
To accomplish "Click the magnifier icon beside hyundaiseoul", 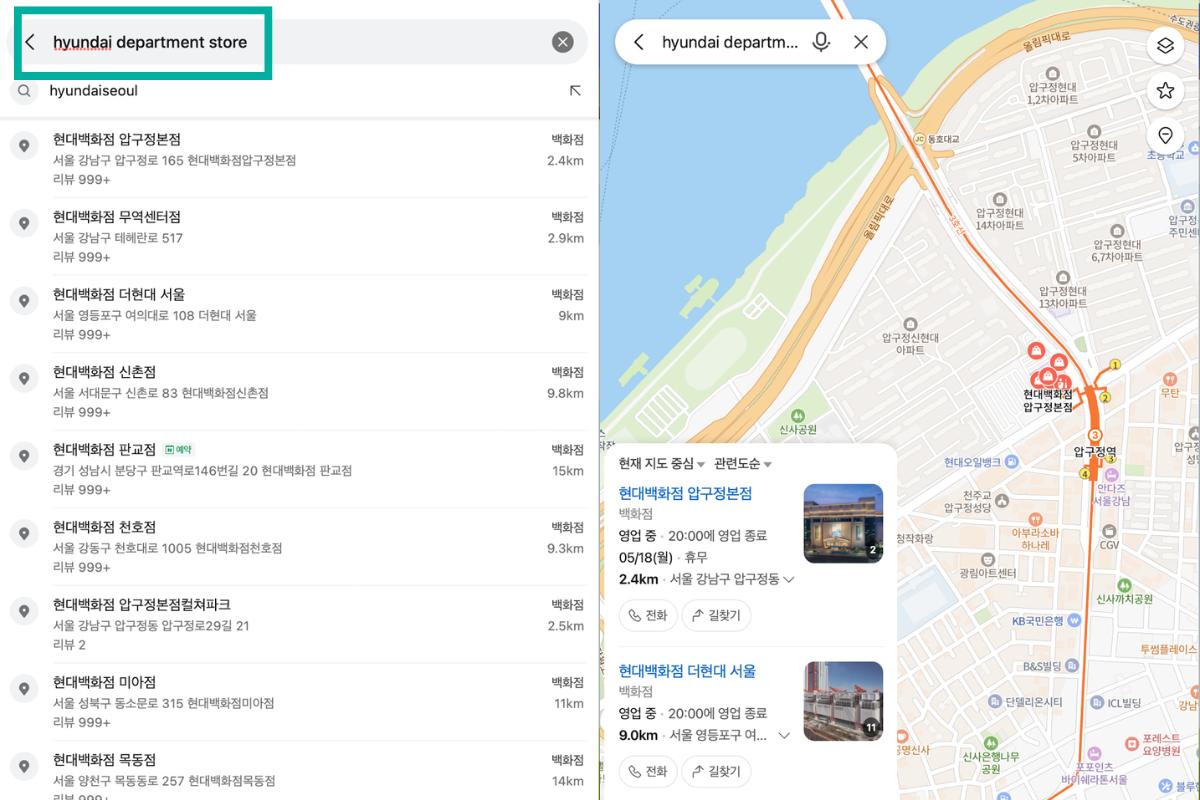I will coord(24,91).
